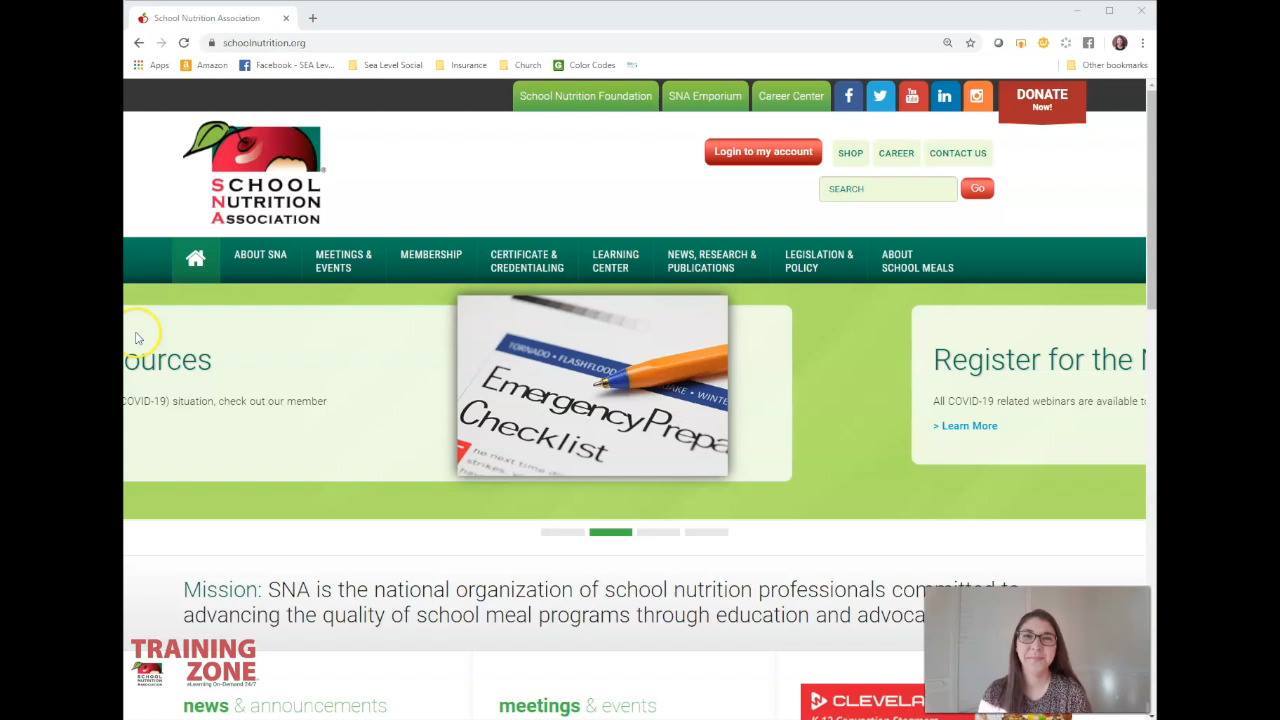Visit SNA's Facebook page icon
Image resolution: width=1280 pixels, height=720 pixels.
point(848,96)
